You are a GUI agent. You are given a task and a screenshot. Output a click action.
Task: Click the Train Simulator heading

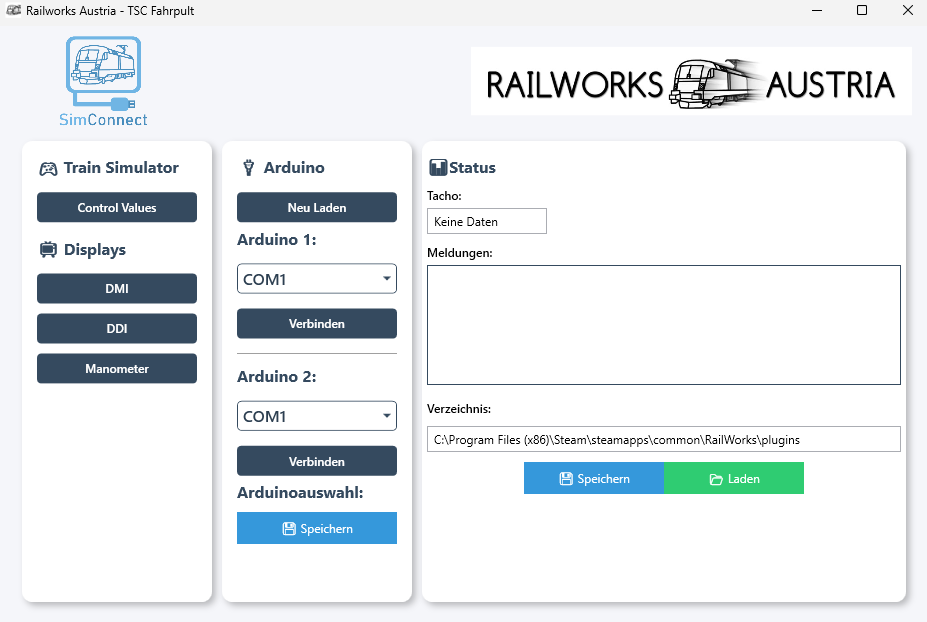[121, 168]
